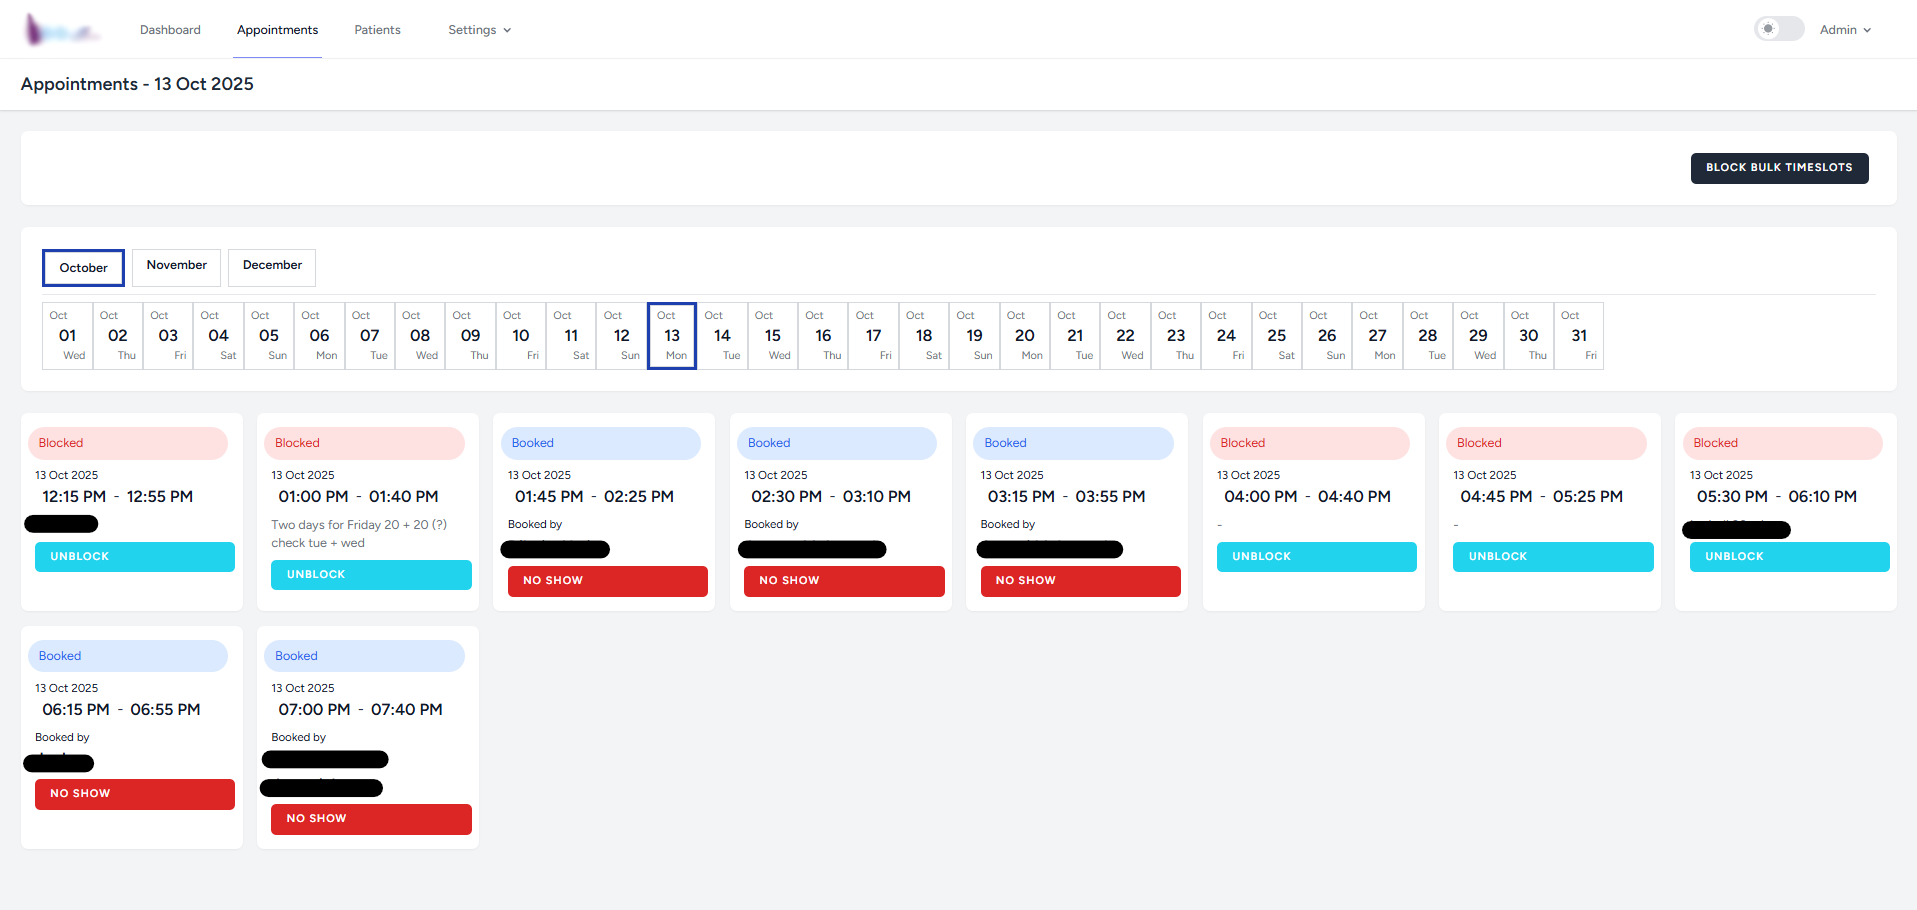This screenshot has height=910, width=1917.
Task: Unblock the 04:45 PM timeslot
Action: click(x=1553, y=557)
